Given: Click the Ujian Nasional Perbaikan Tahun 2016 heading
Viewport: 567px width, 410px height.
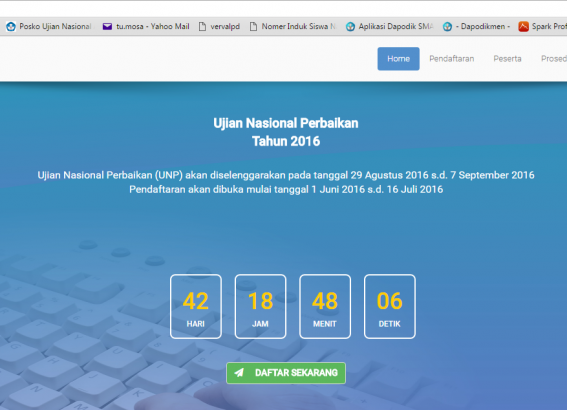Looking at the screenshot, I should 286,132.
